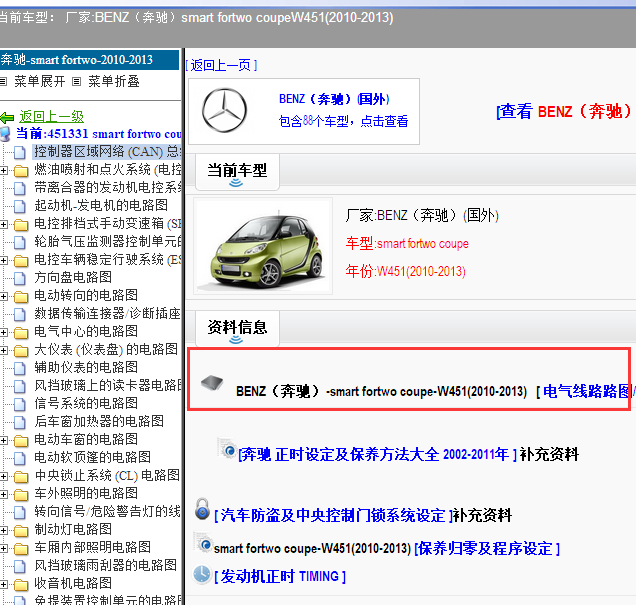This screenshot has height=605, width=636.
Task: Click the [返回上一页] link
Action: [x=221, y=65]
